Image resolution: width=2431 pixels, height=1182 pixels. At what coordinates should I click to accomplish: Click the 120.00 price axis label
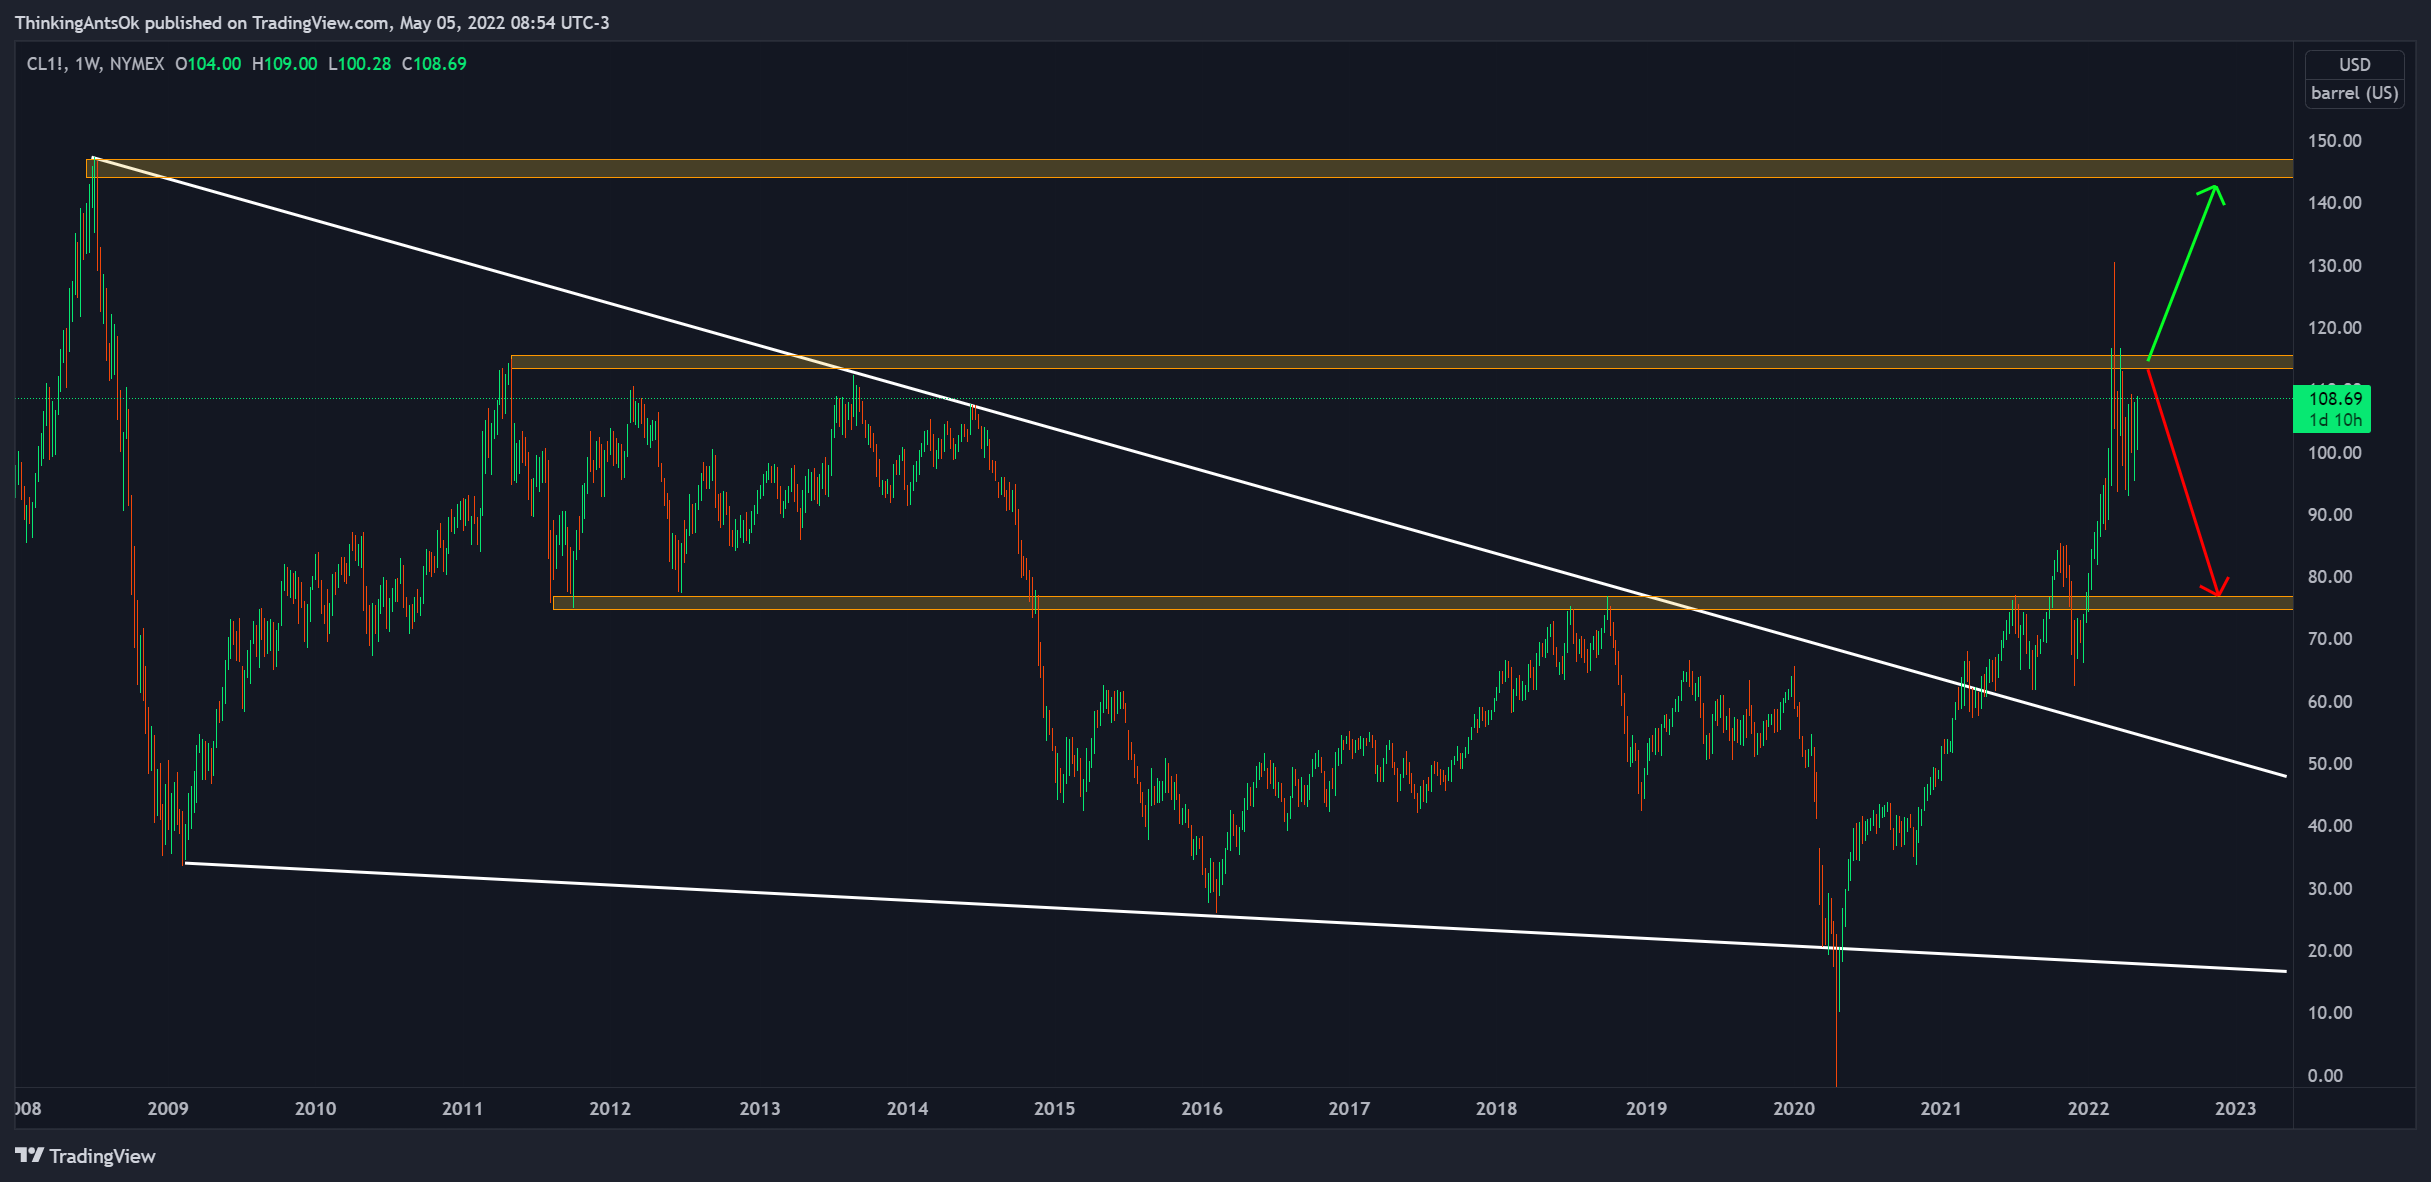click(x=2334, y=328)
